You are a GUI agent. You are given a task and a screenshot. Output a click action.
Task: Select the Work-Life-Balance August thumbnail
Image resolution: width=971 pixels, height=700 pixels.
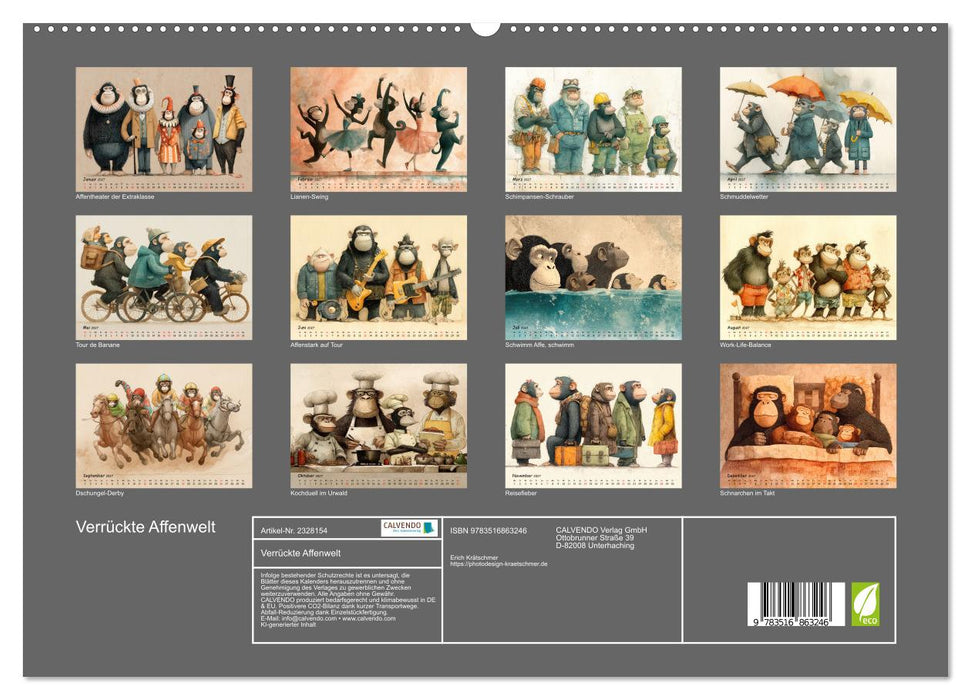coord(808,277)
